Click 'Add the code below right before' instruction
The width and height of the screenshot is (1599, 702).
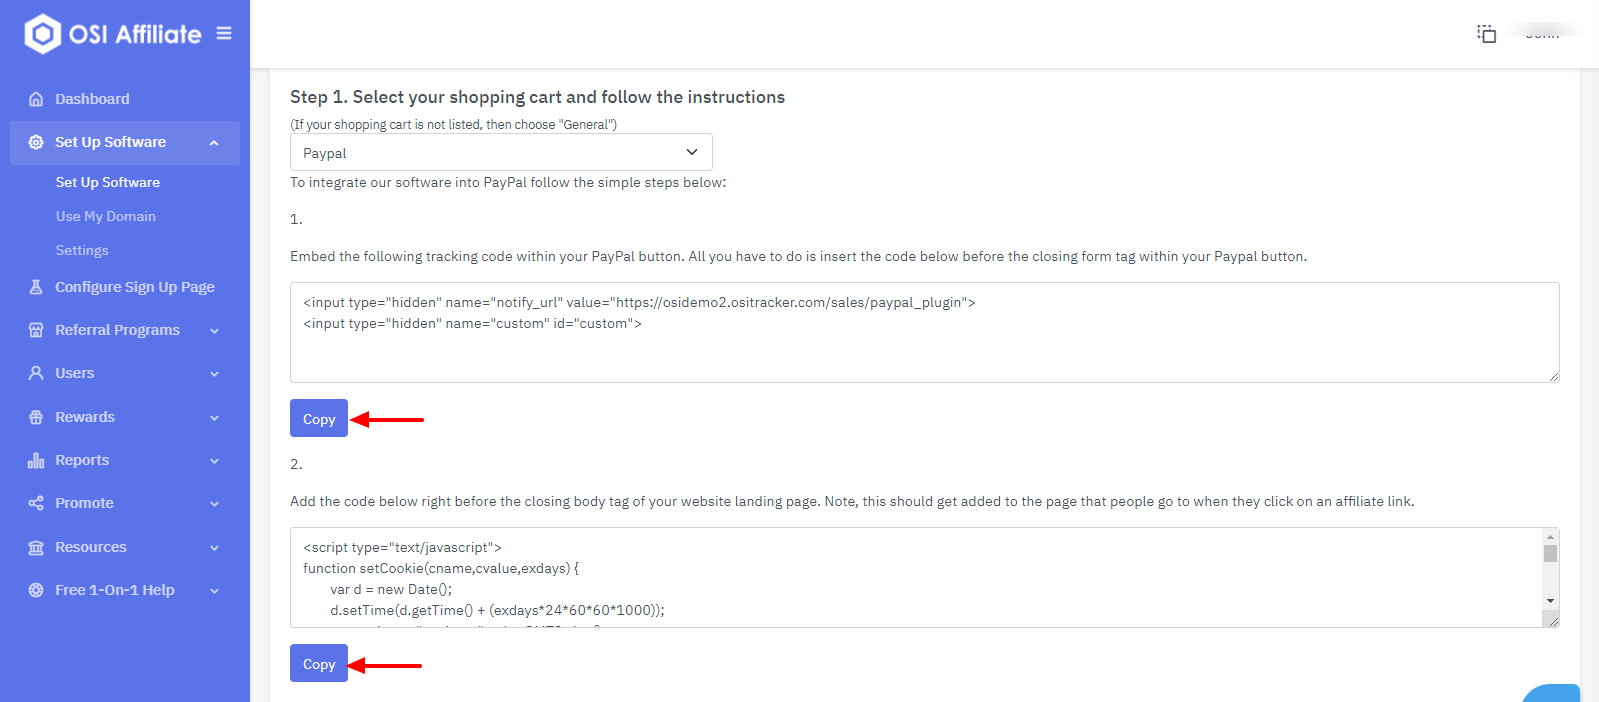[852, 501]
